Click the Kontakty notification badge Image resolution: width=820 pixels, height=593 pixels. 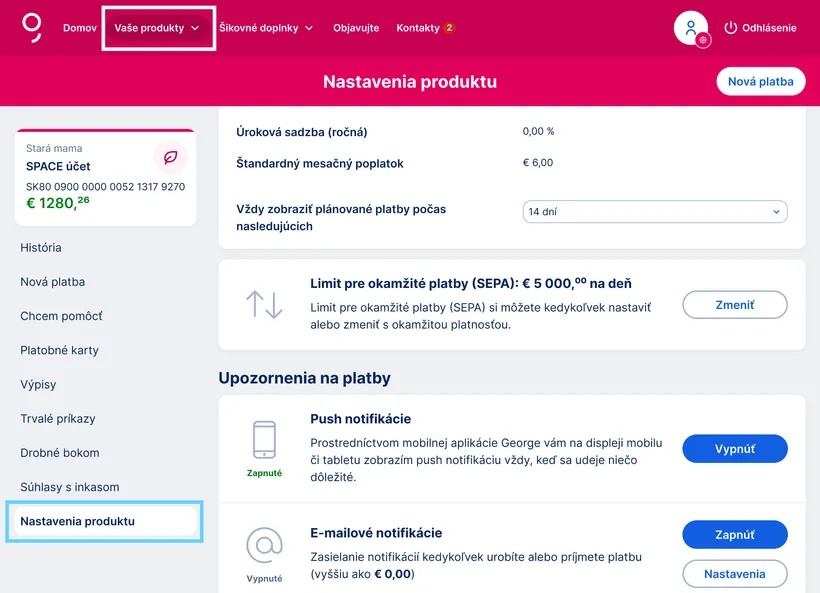449,28
